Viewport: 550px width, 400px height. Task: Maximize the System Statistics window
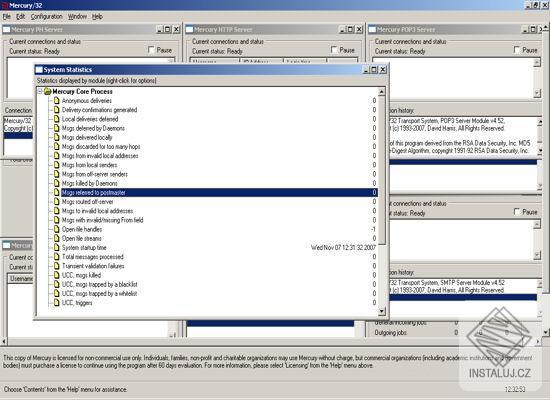[x=374, y=69]
